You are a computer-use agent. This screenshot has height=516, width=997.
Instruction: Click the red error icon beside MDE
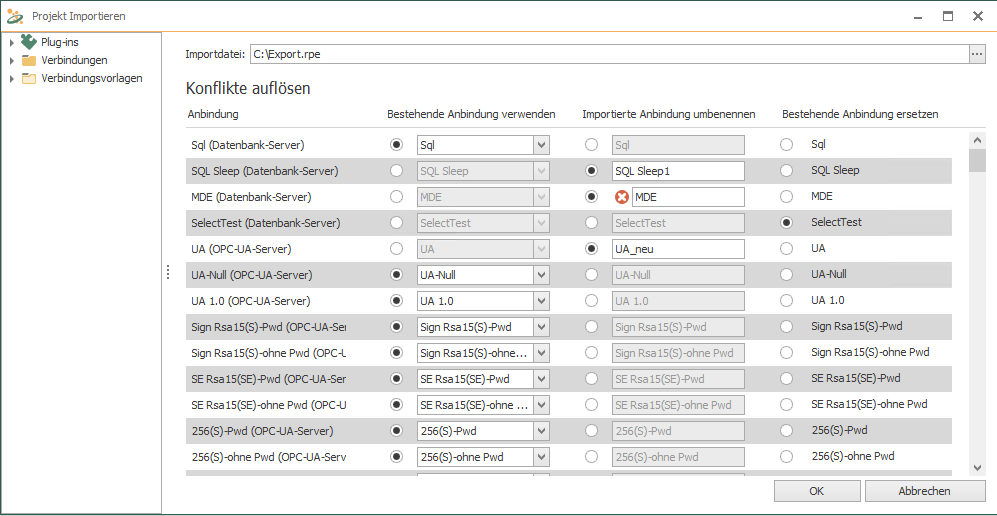click(621, 197)
